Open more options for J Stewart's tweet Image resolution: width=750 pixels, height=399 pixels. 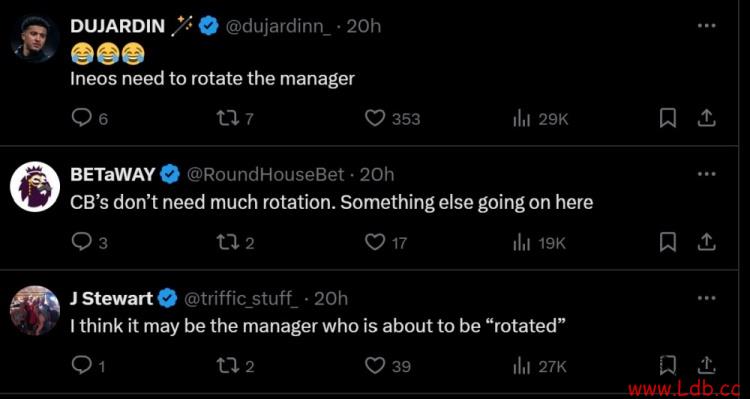[706, 298]
